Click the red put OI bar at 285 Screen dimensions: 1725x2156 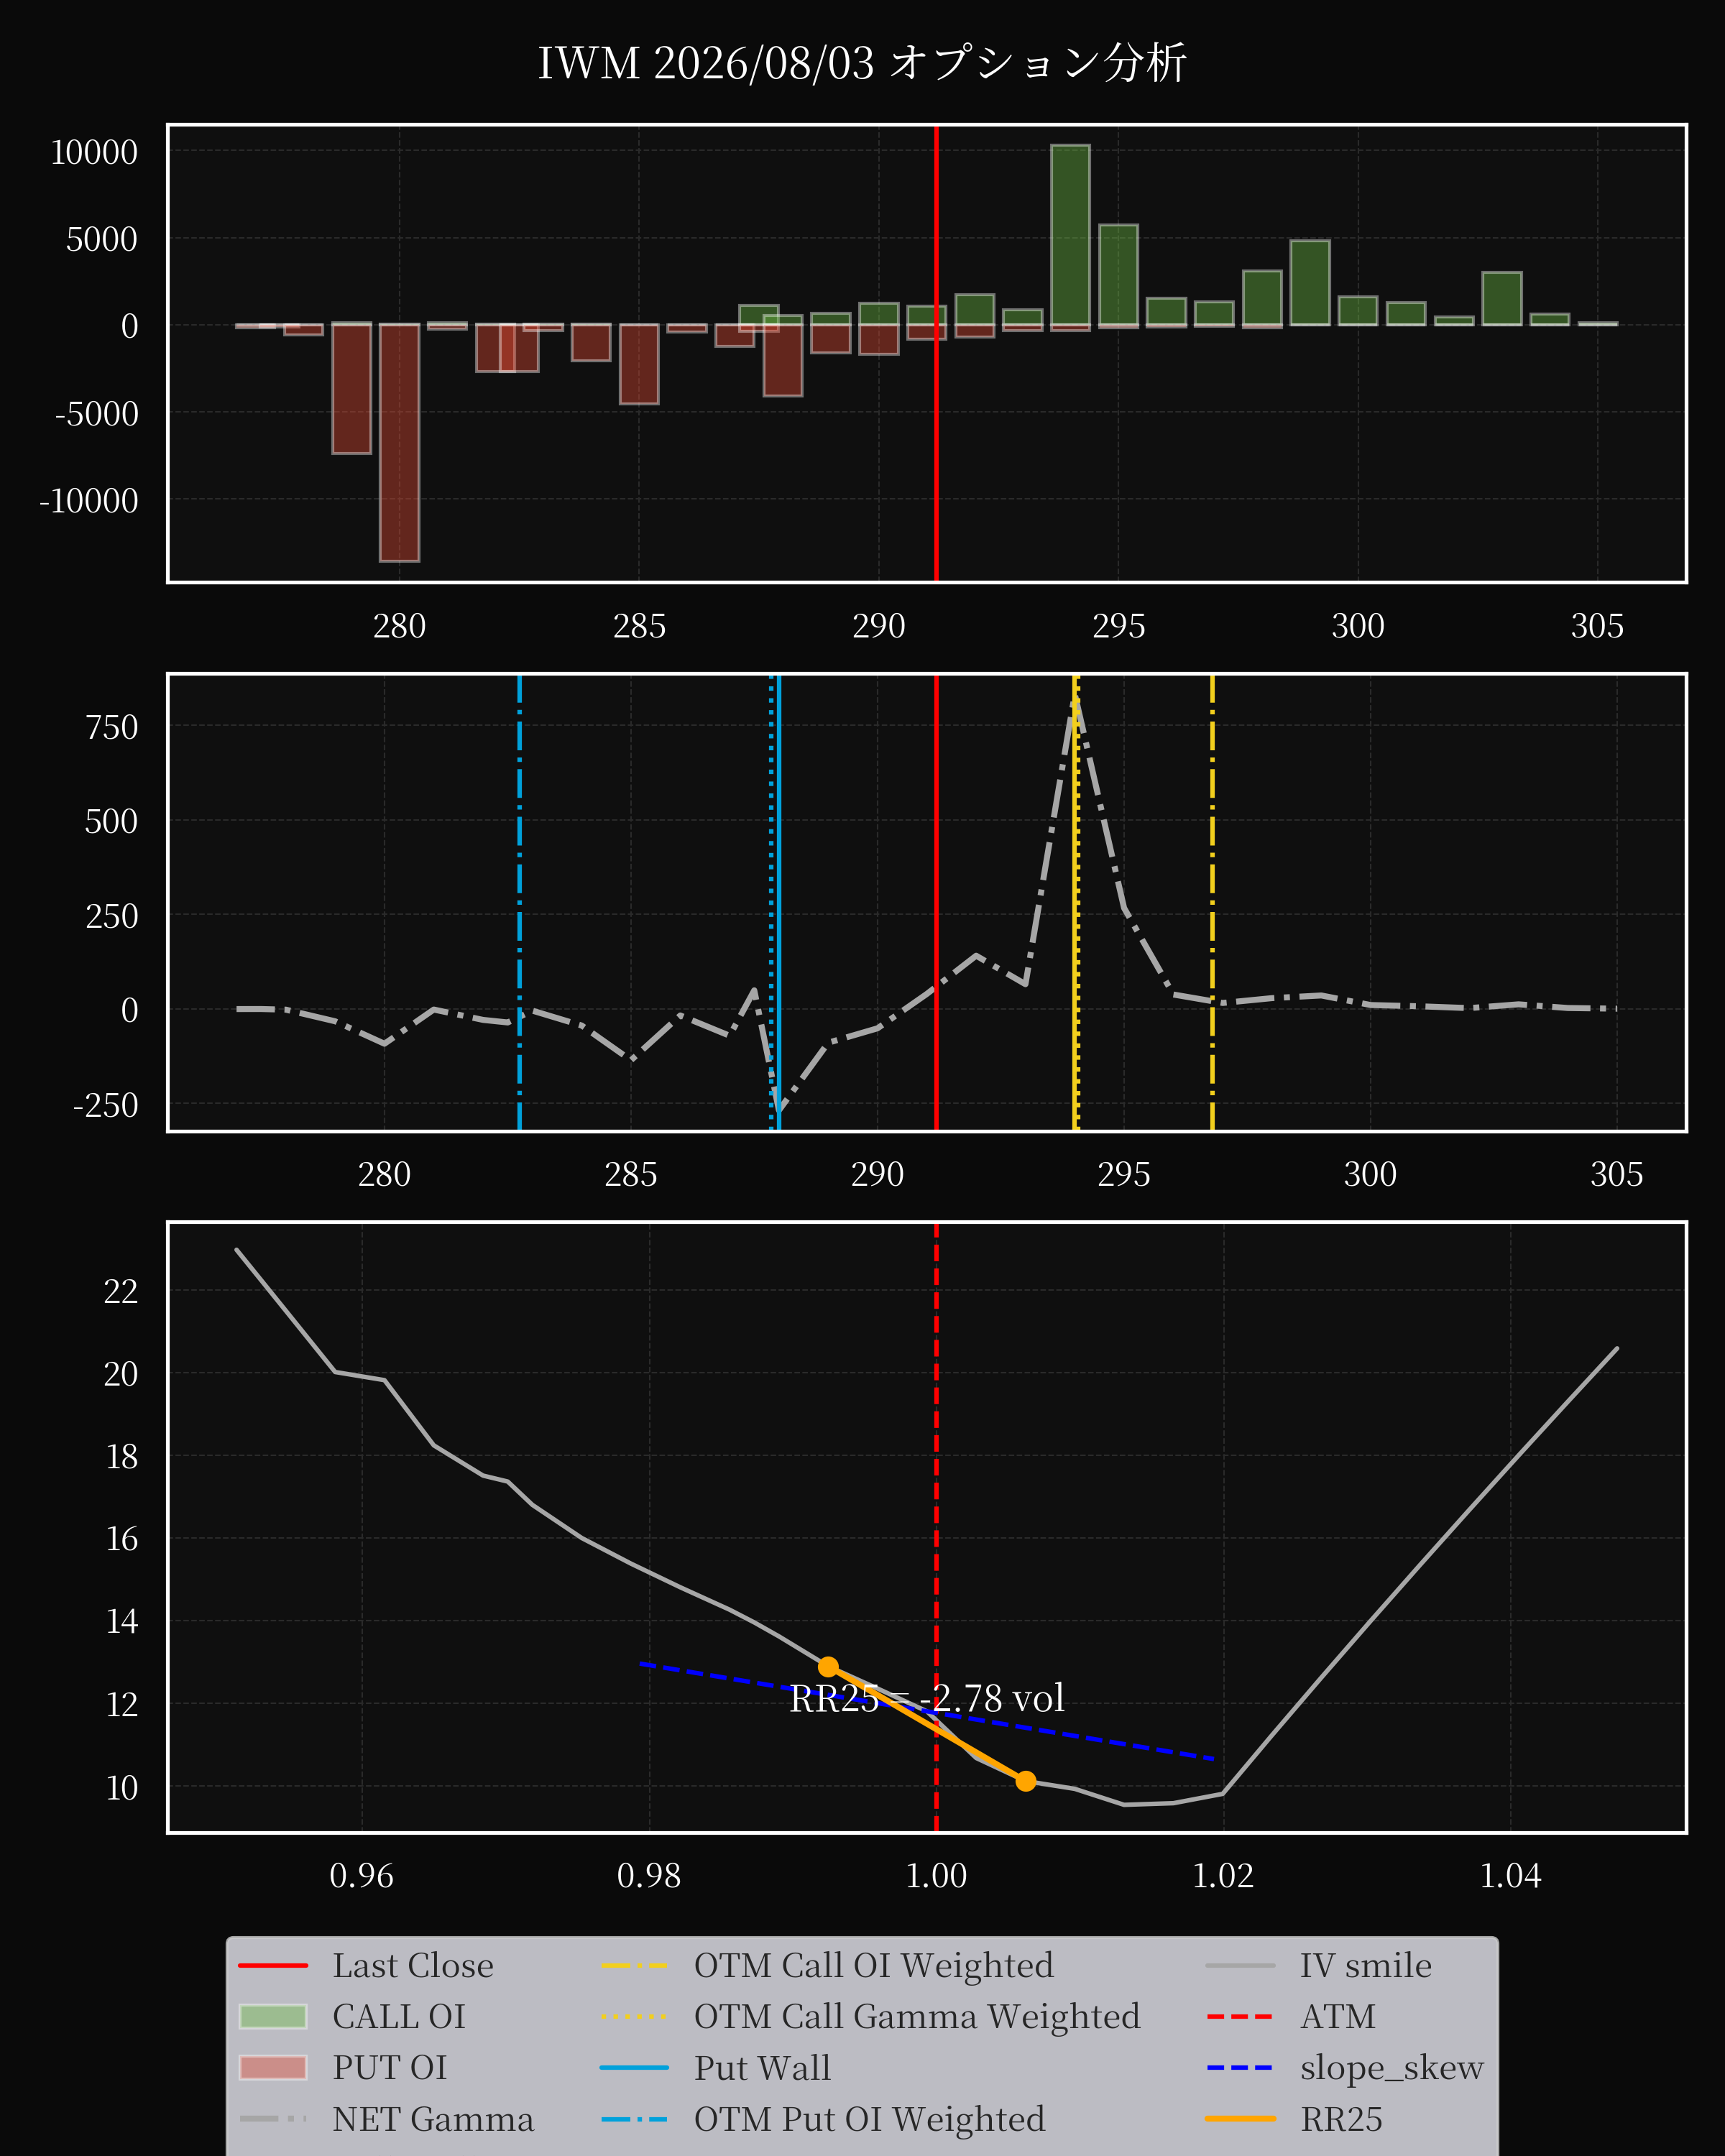point(639,364)
